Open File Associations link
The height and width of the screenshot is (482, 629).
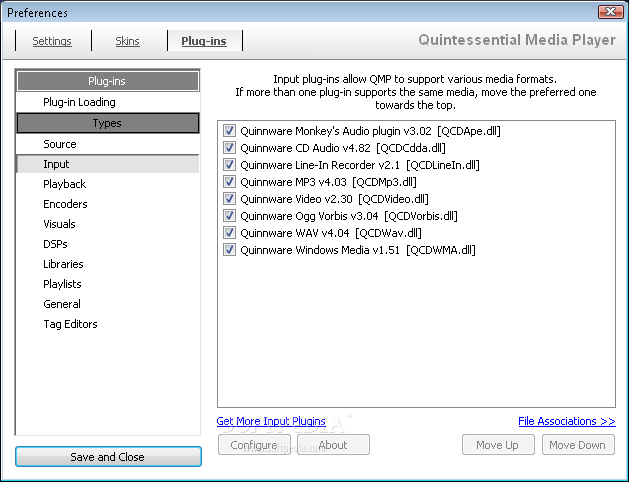pos(567,421)
